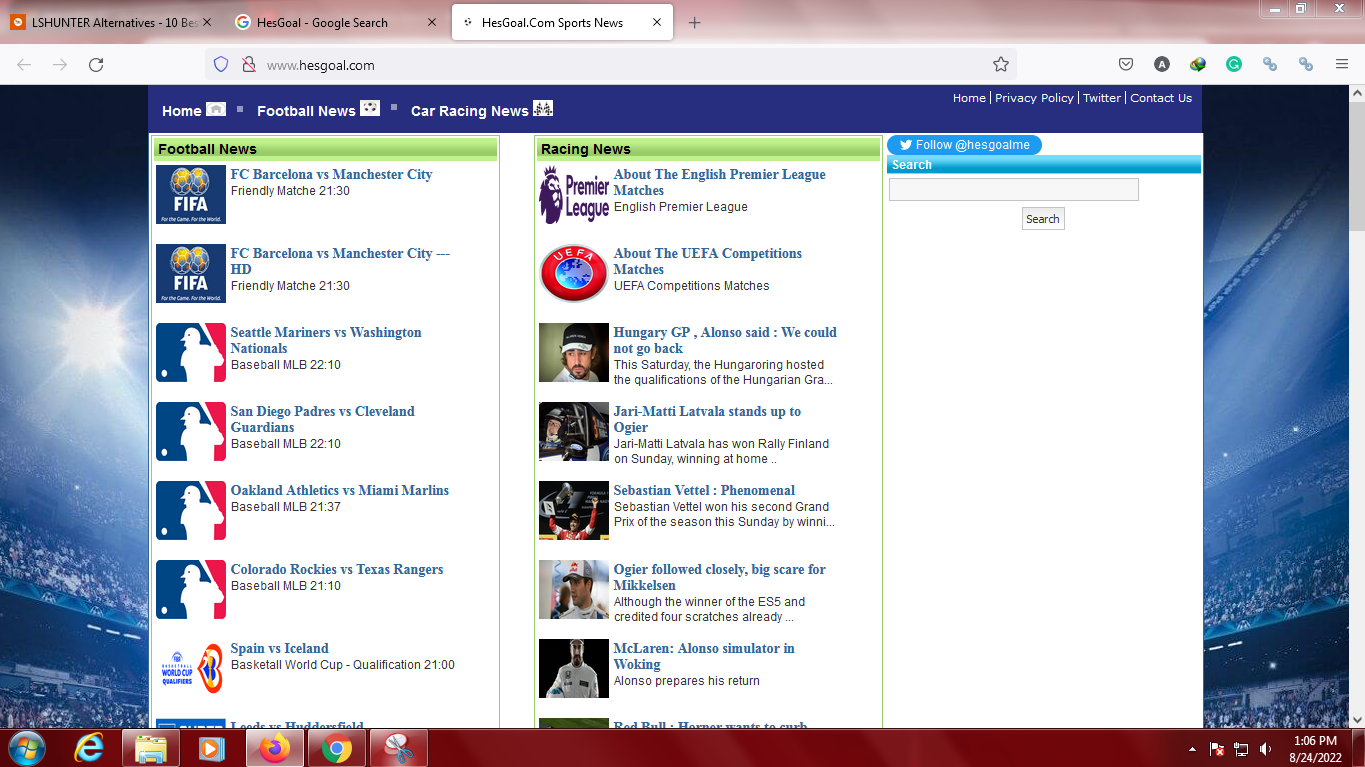The width and height of the screenshot is (1365, 767).
Task: Open Oakland Athletics vs Miami Marlins link
Action: pos(340,490)
